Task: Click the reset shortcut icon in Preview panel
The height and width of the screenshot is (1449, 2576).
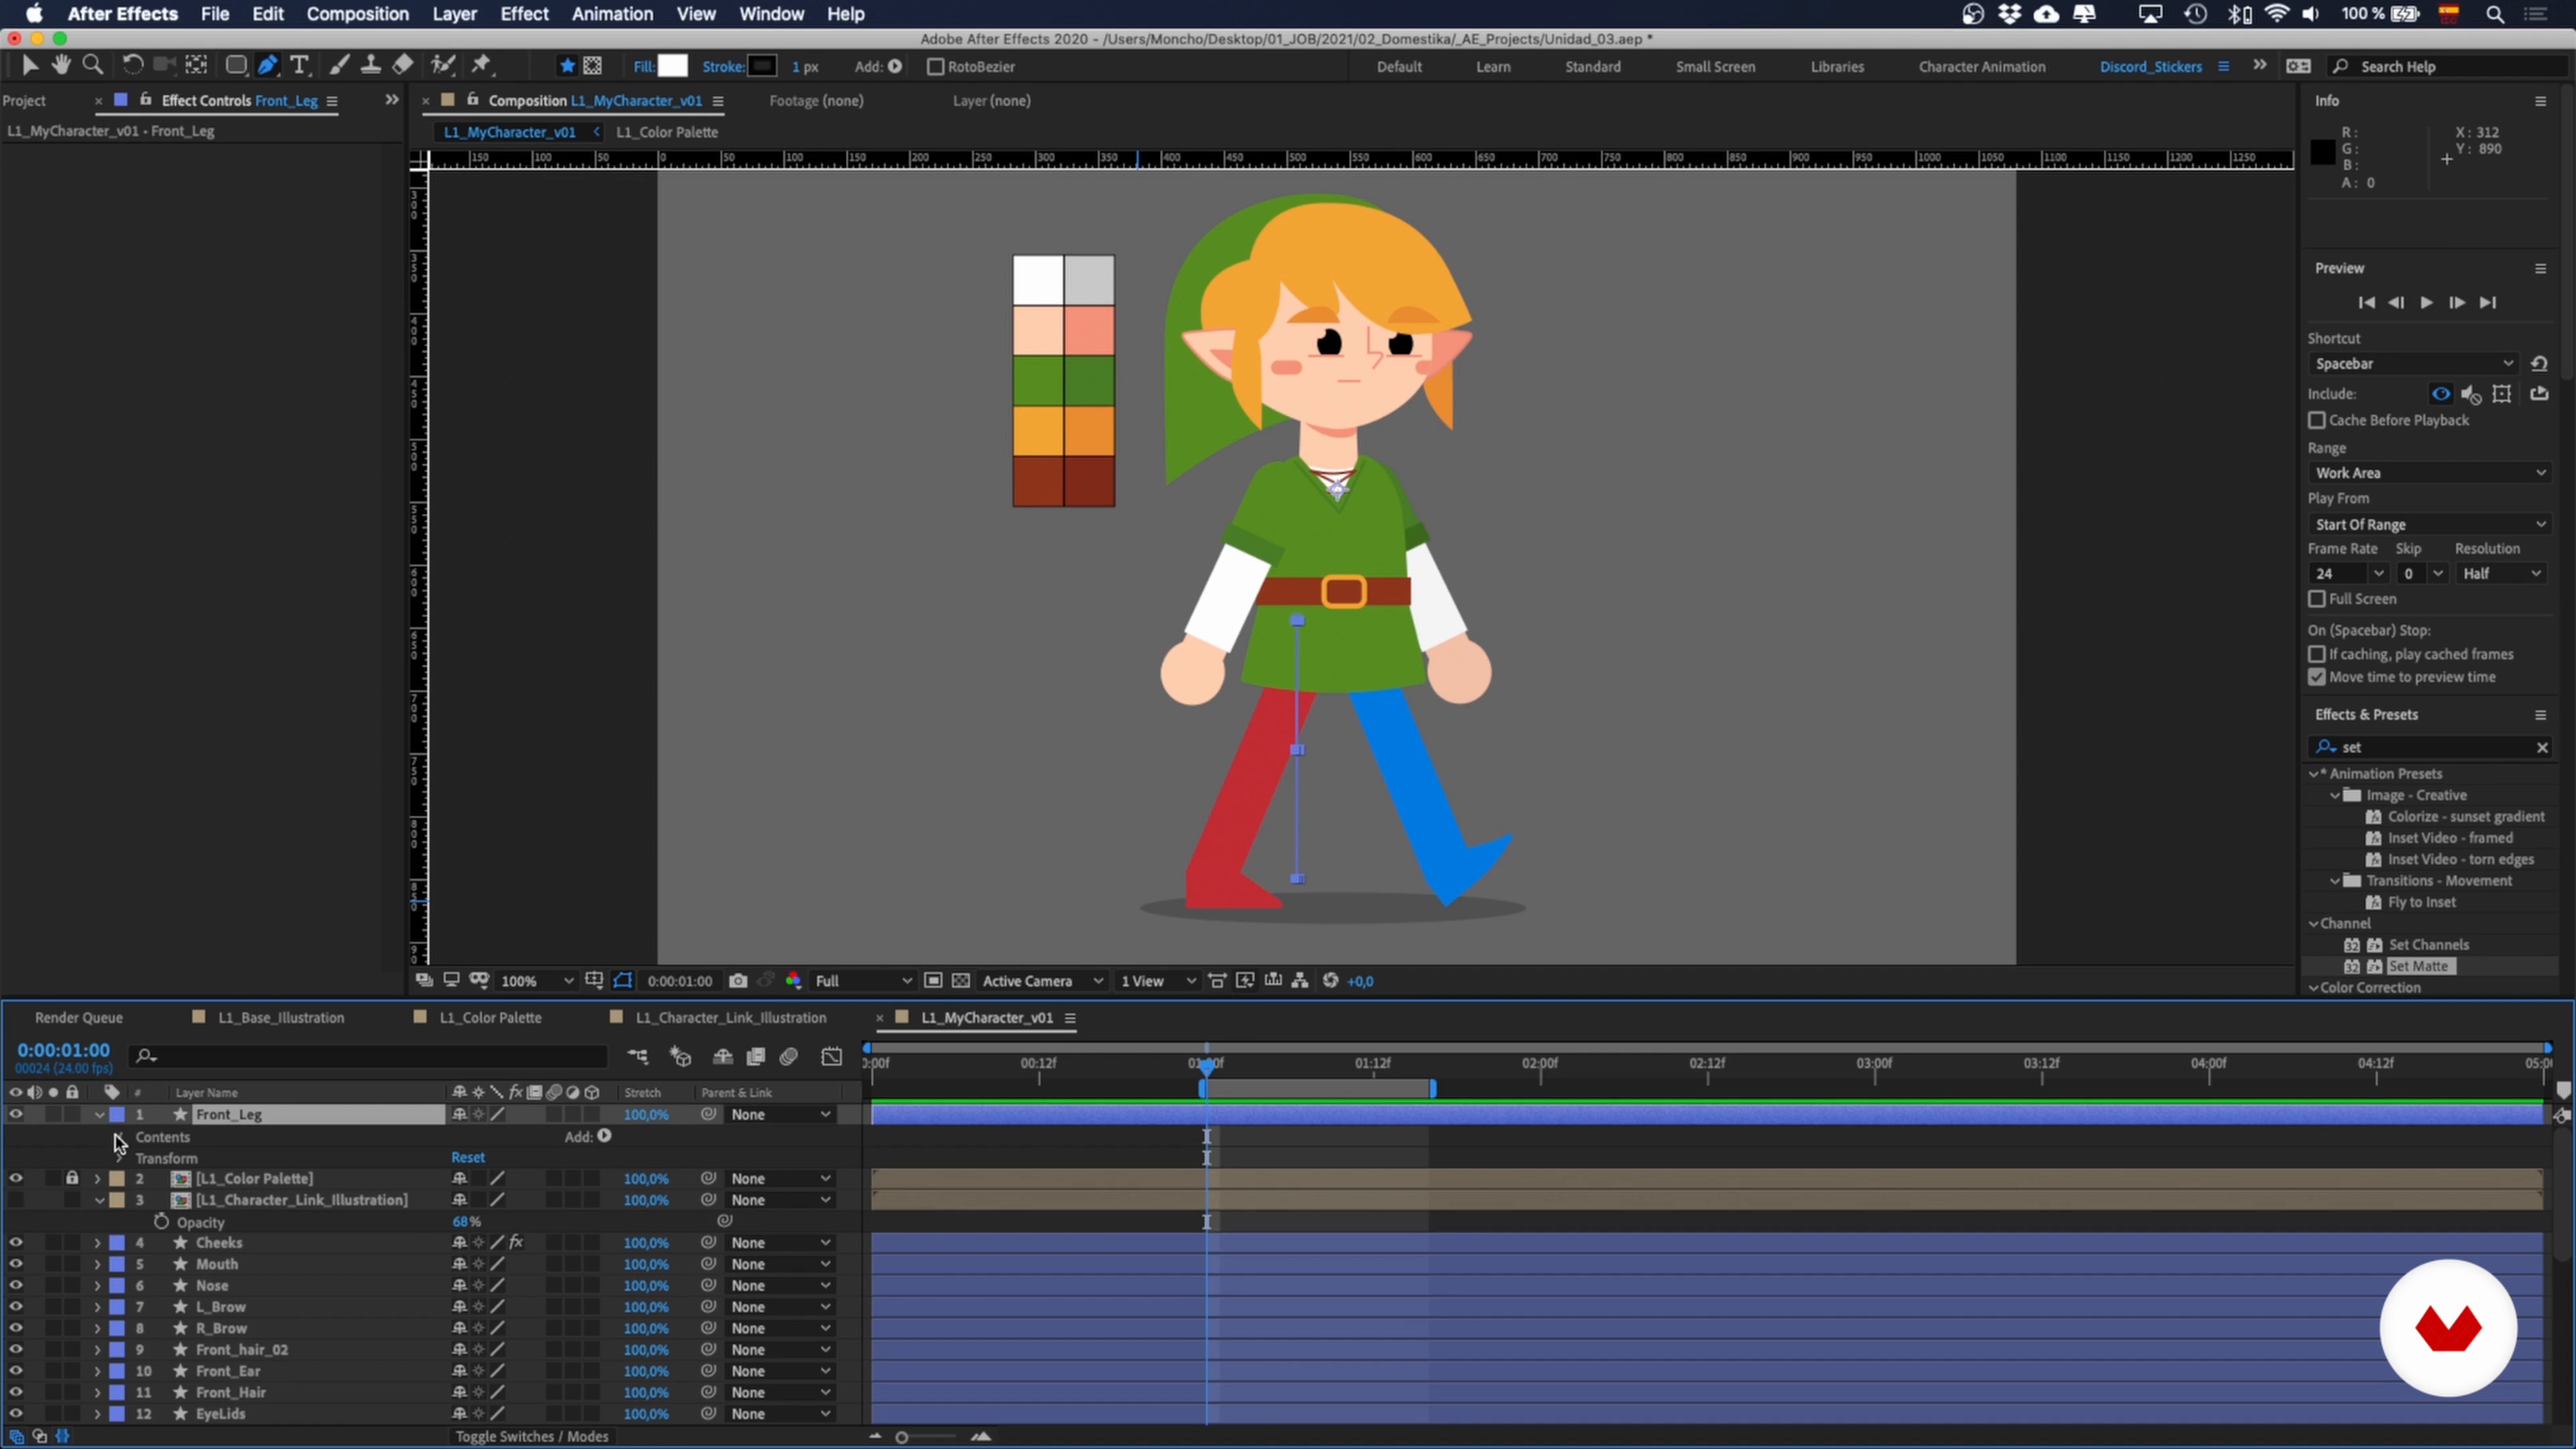Action: click(x=2539, y=364)
